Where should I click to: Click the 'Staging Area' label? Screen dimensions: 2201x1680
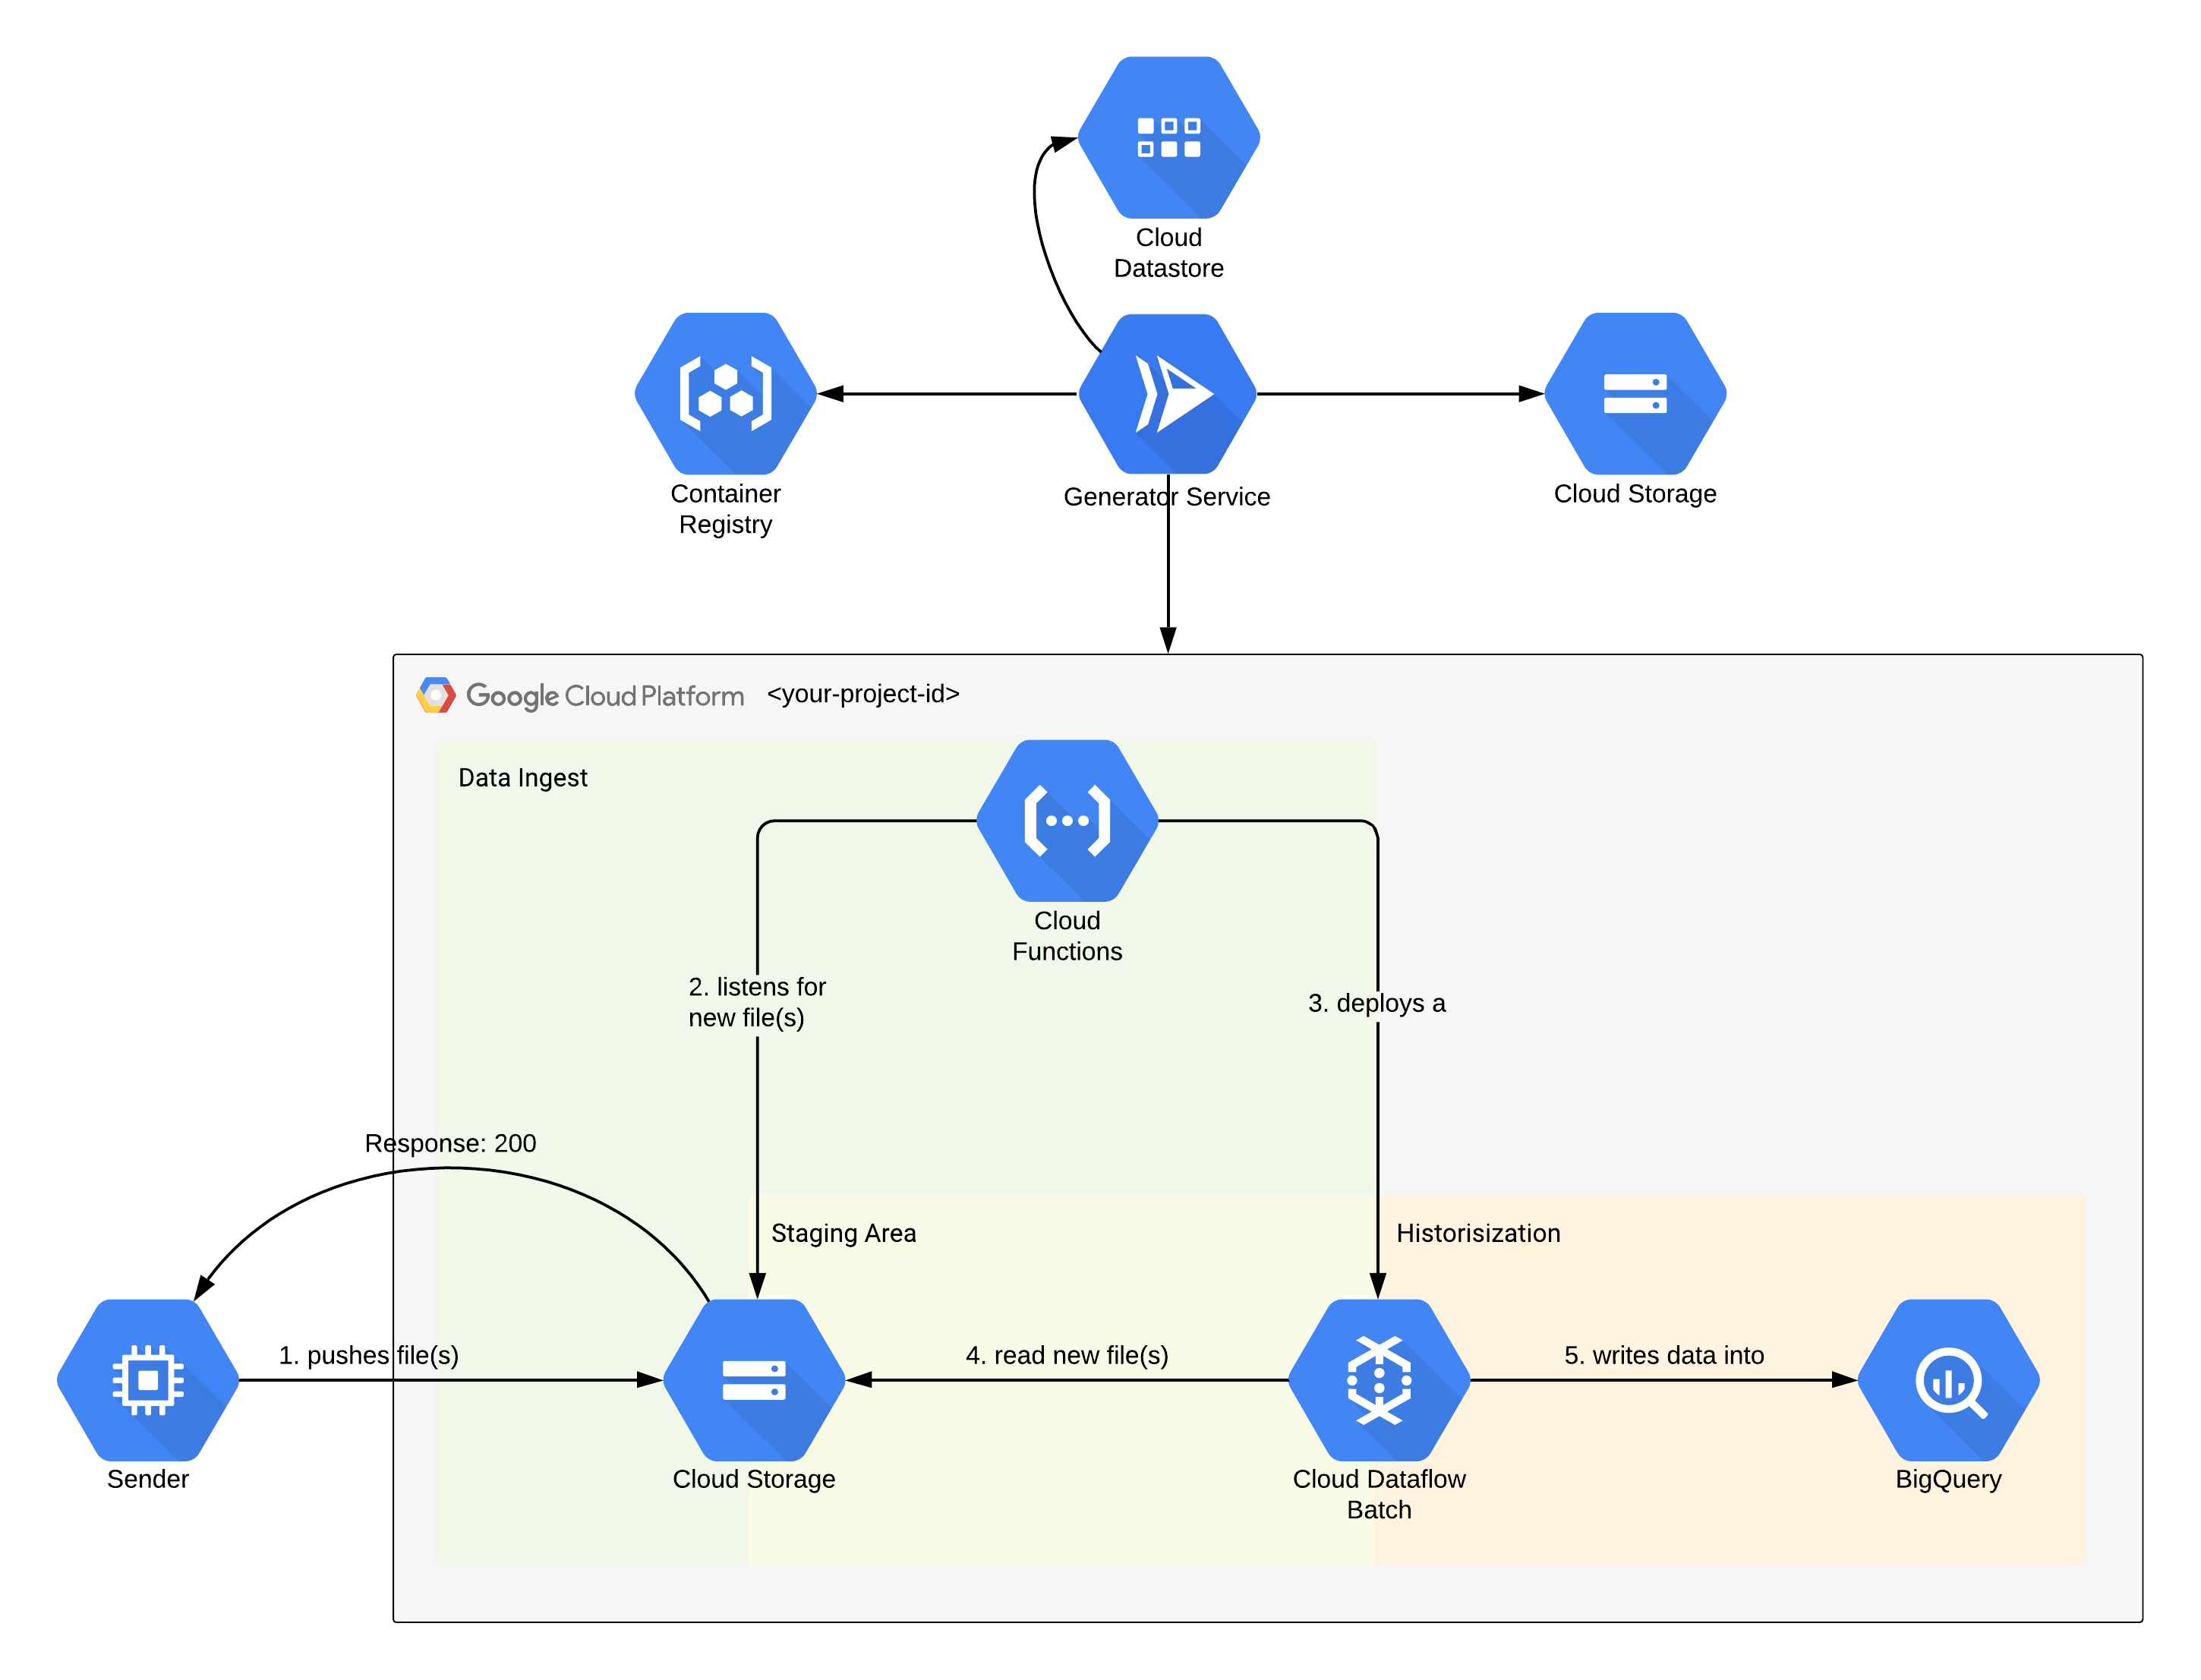(x=843, y=1233)
